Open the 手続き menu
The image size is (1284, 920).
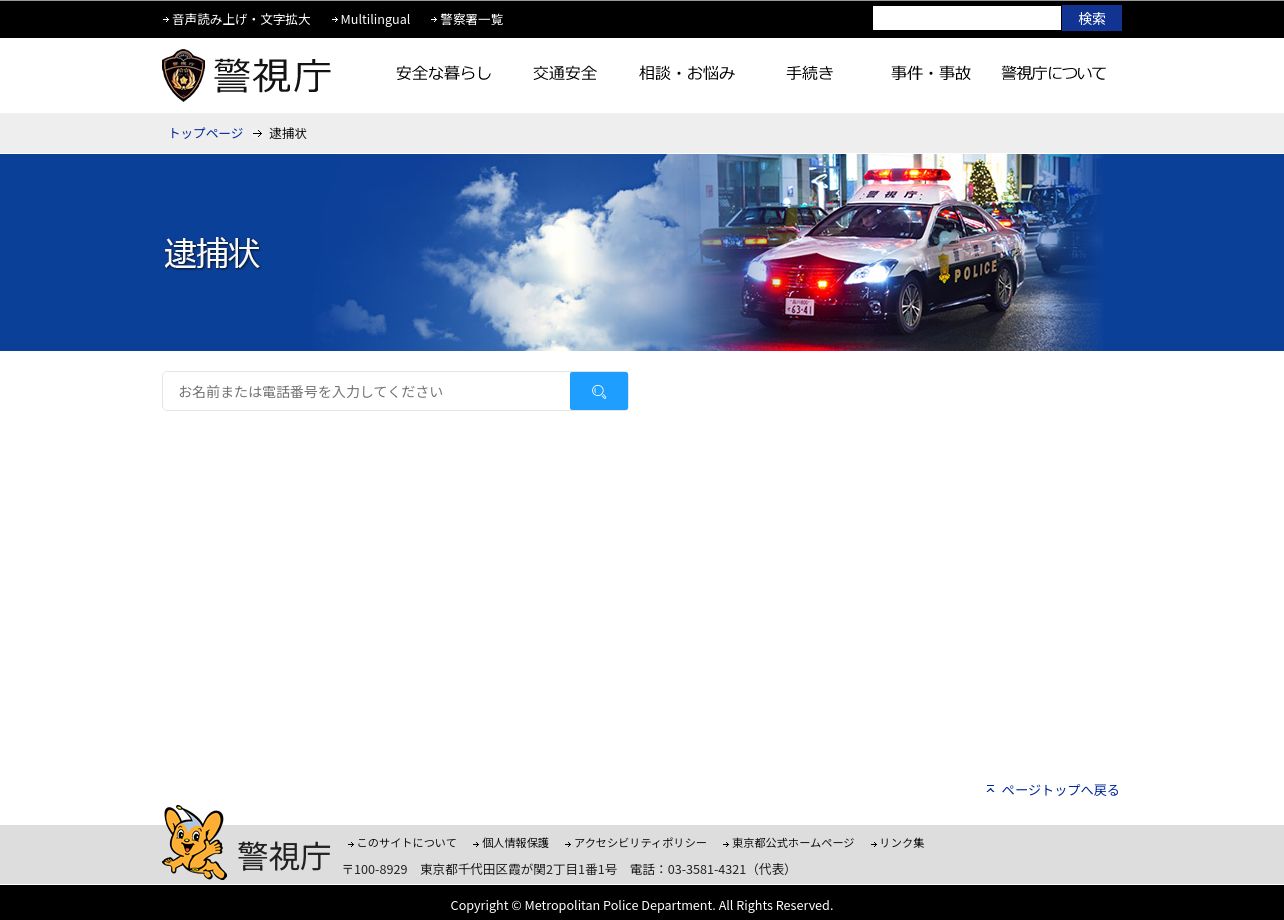click(809, 73)
